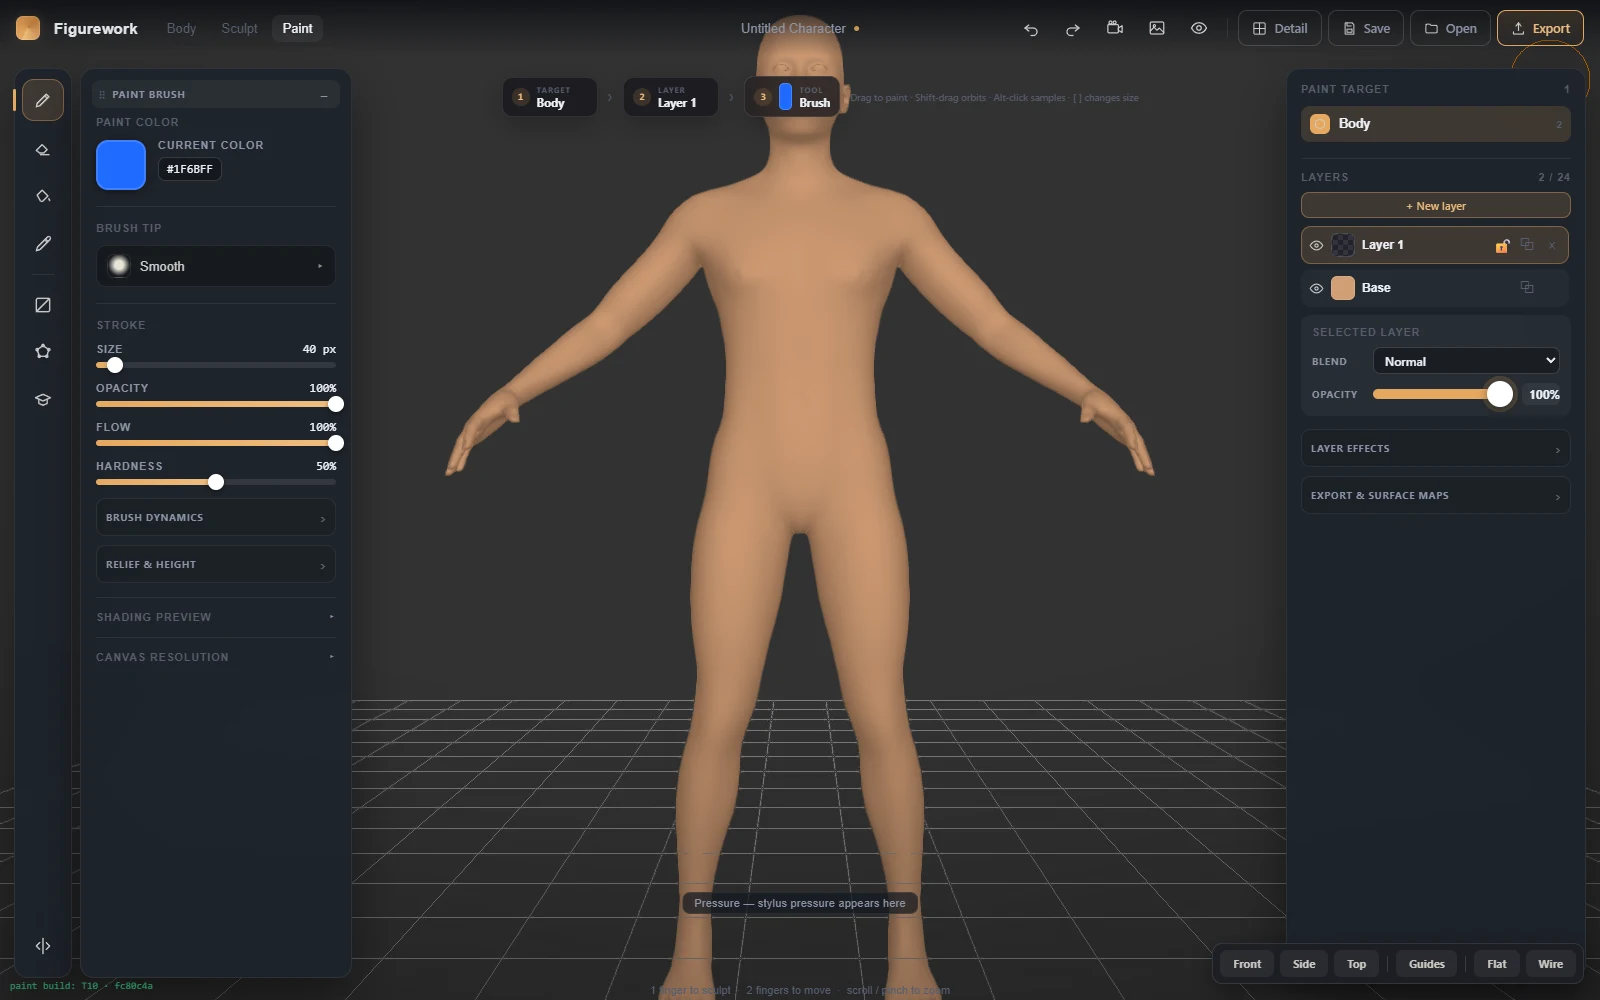The image size is (1600, 1000).
Task: Click the blue current color swatch
Action: pyautogui.click(x=121, y=165)
